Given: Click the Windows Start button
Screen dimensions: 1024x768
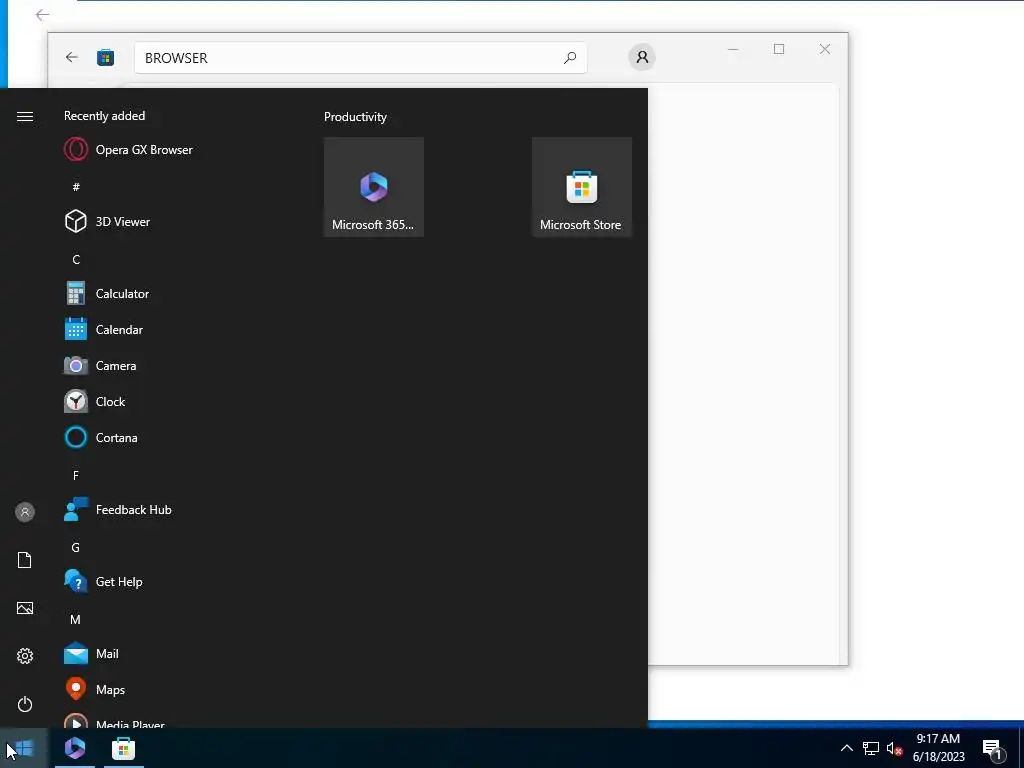Looking at the screenshot, I should 24,748.
